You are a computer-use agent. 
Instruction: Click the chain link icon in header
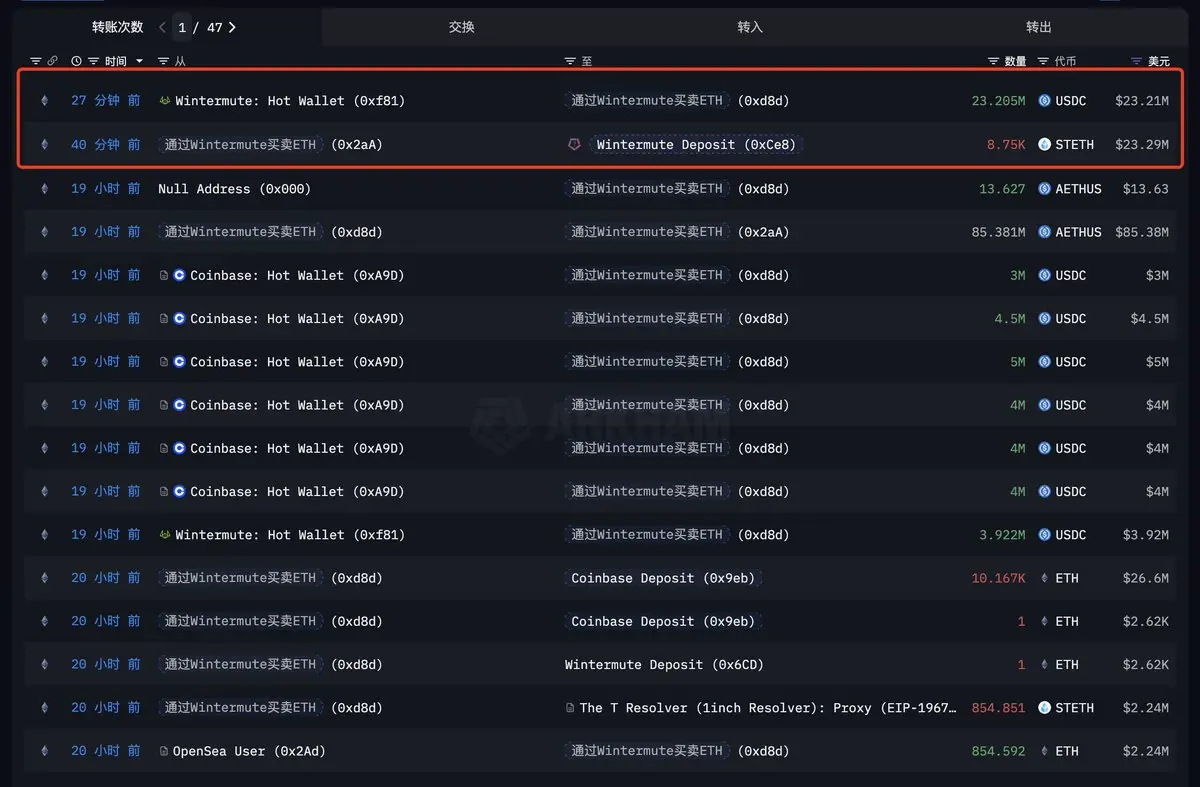(53, 61)
